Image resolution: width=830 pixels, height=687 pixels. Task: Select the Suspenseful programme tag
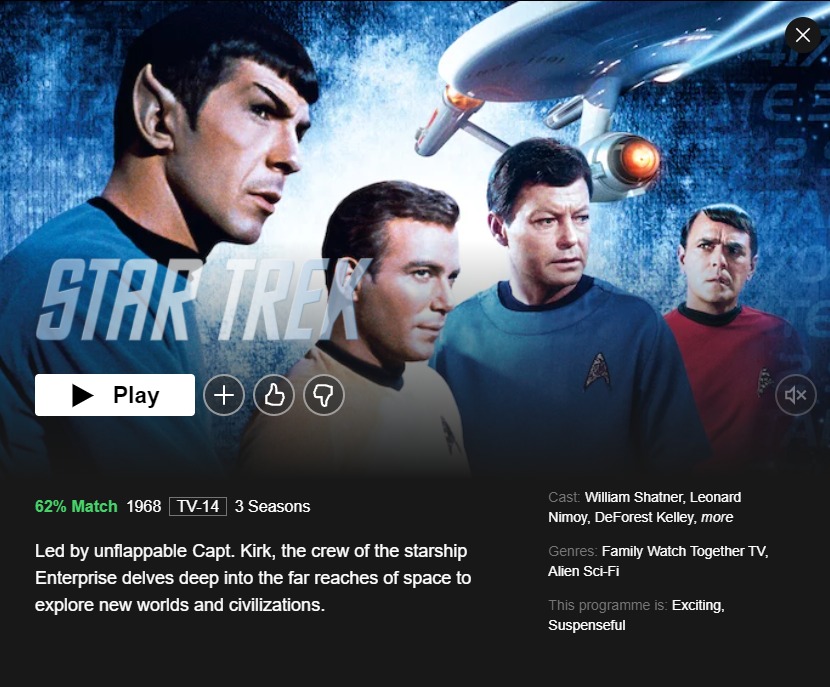(587, 625)
